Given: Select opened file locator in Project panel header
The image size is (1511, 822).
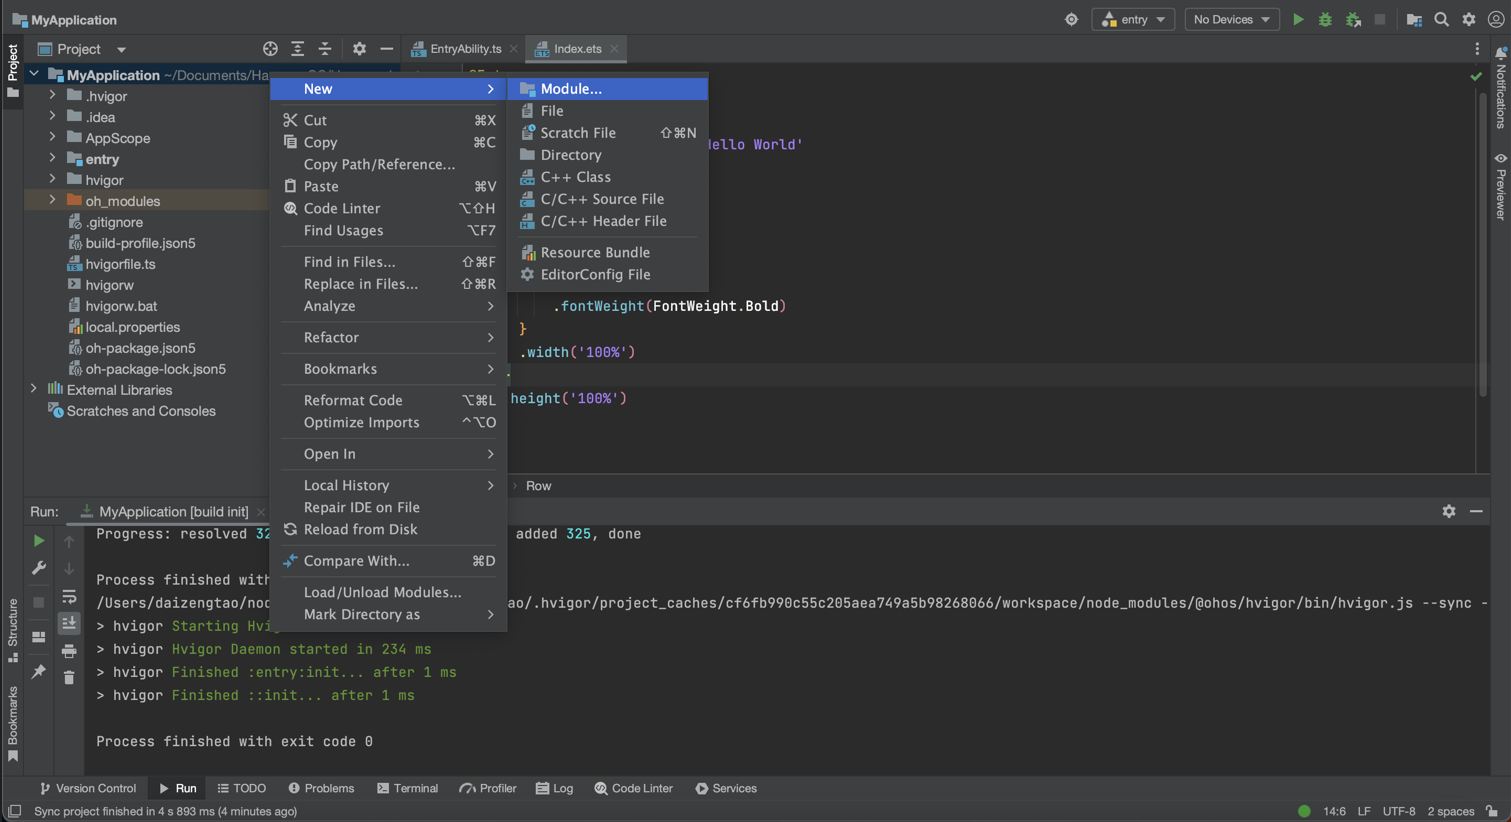Looking at the screenshot, I should coord(270,48).
